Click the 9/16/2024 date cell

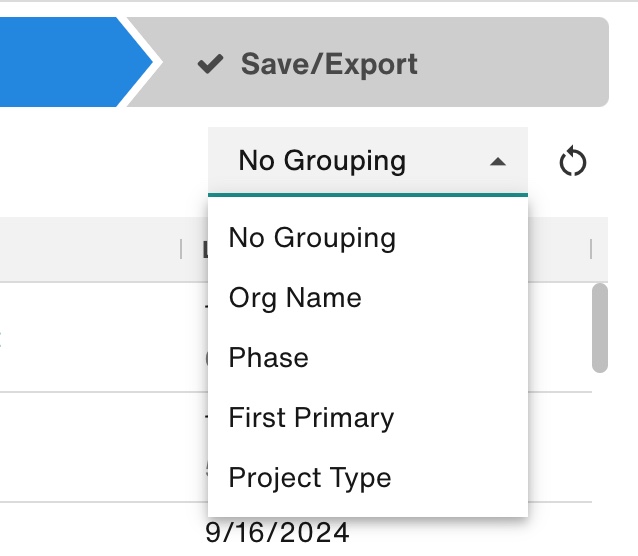pyautogui.click(x=277, y=533)
